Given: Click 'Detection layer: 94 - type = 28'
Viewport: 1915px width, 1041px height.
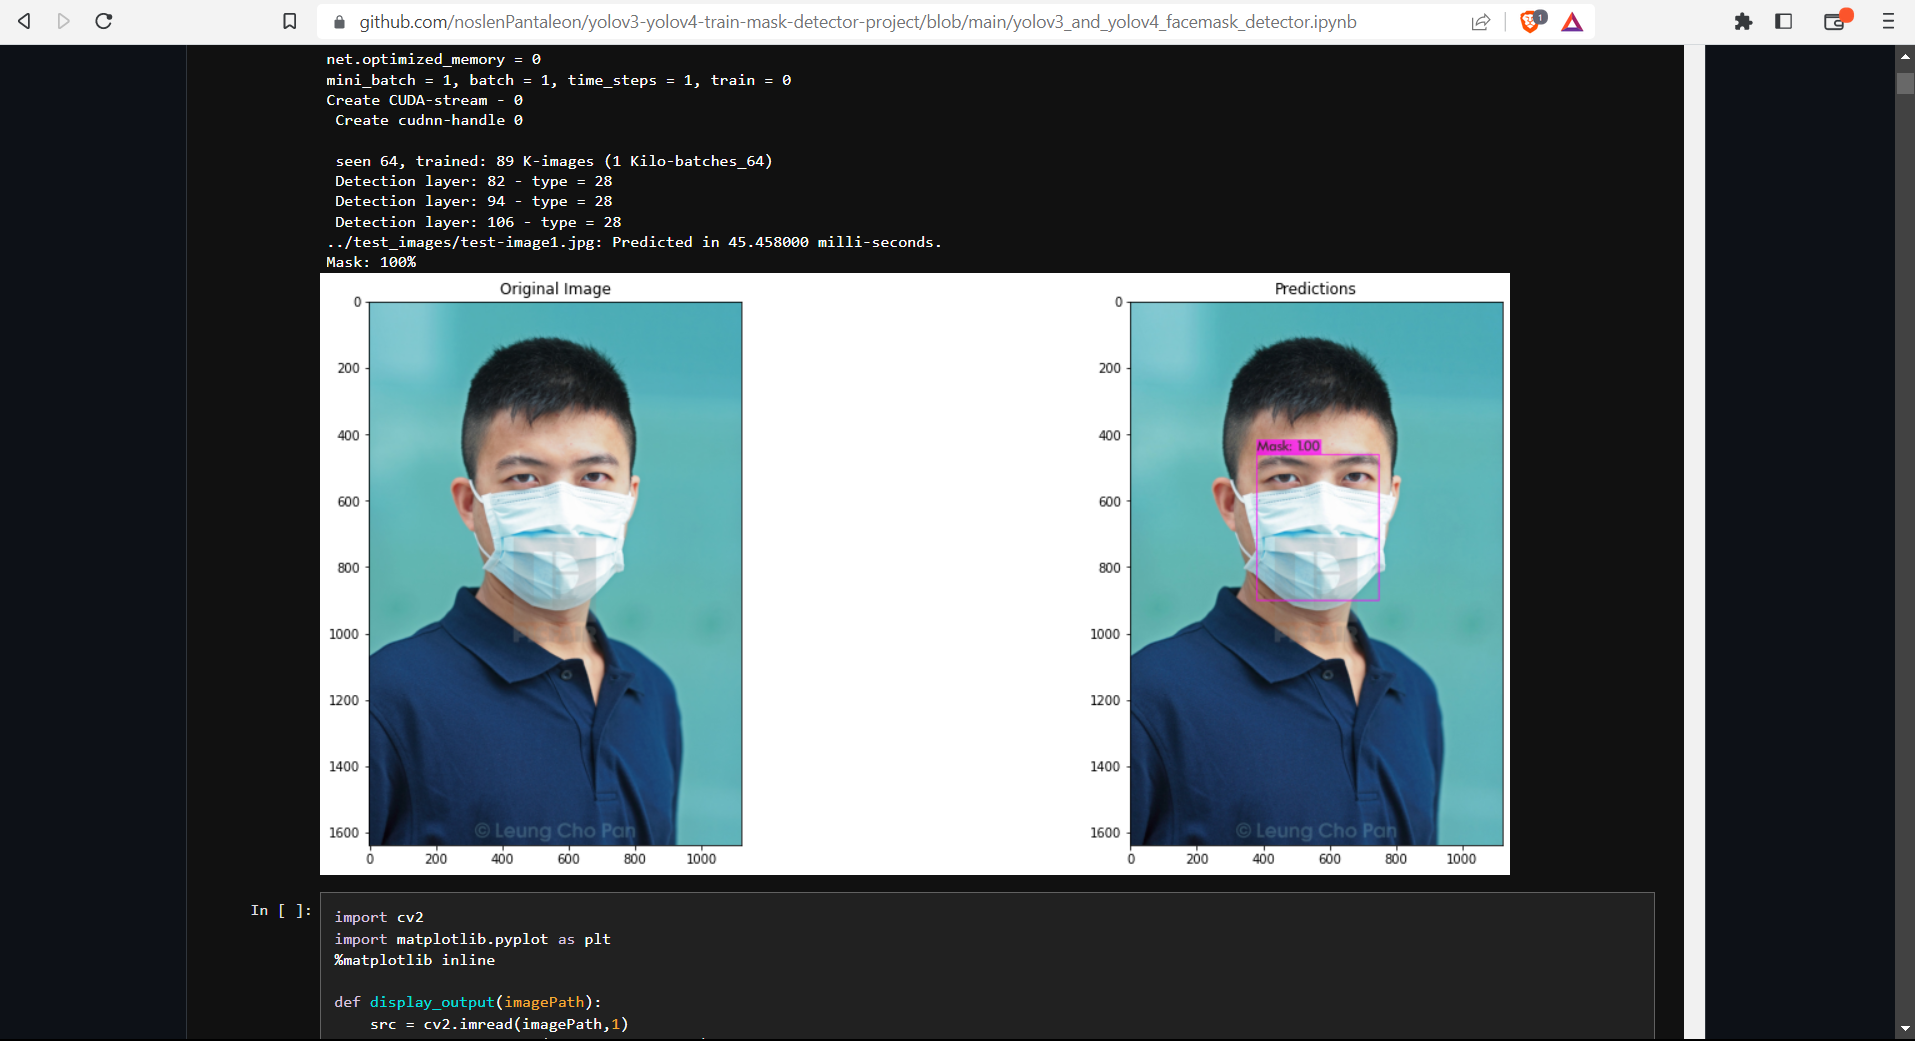Looking at the screenshot, I should (x=473, y=201).
